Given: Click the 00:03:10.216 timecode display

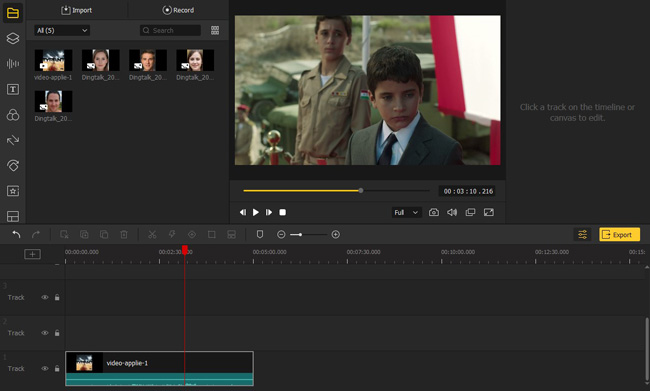Looking at the screenshot, I should [x=468, y=191].
